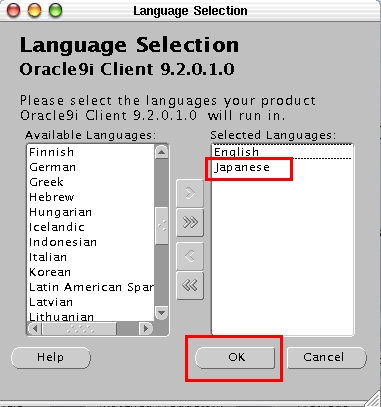Cancel the Language Selection dialog
This screenshot has width=381, height=407.
tap(326, 357)
